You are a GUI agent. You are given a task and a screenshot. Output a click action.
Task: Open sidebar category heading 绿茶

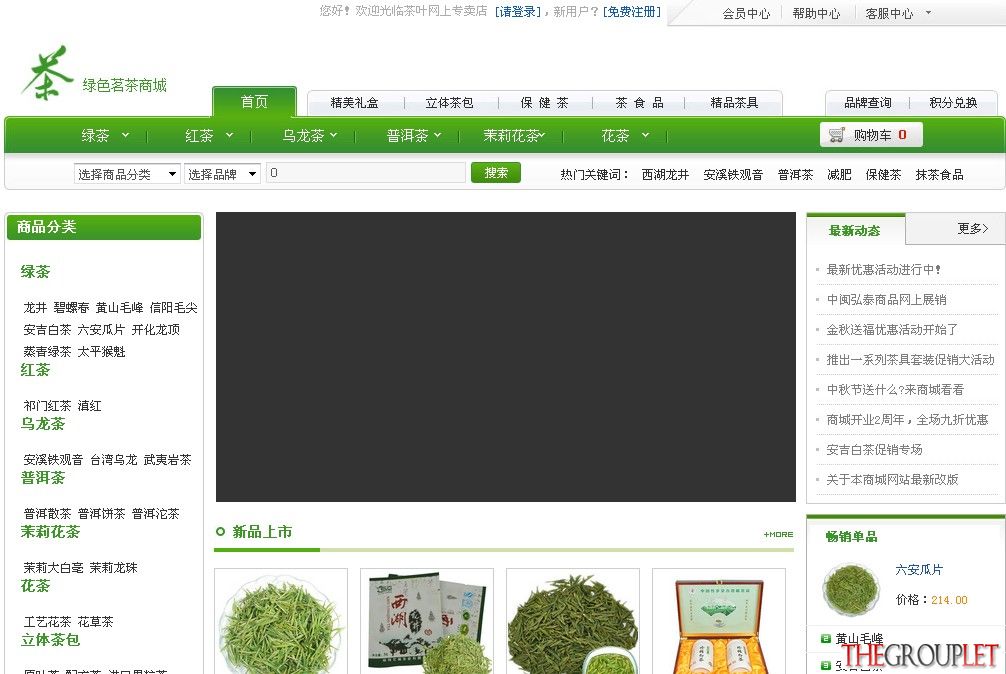click(35, 272)
